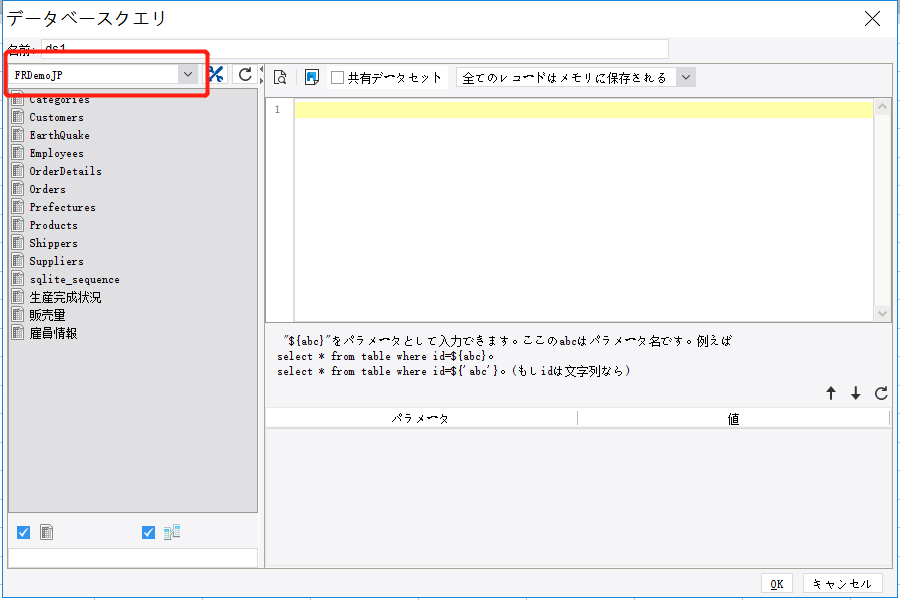Click the table search field below checkboxes
This screenshot has height=600, width=900.
133,558
